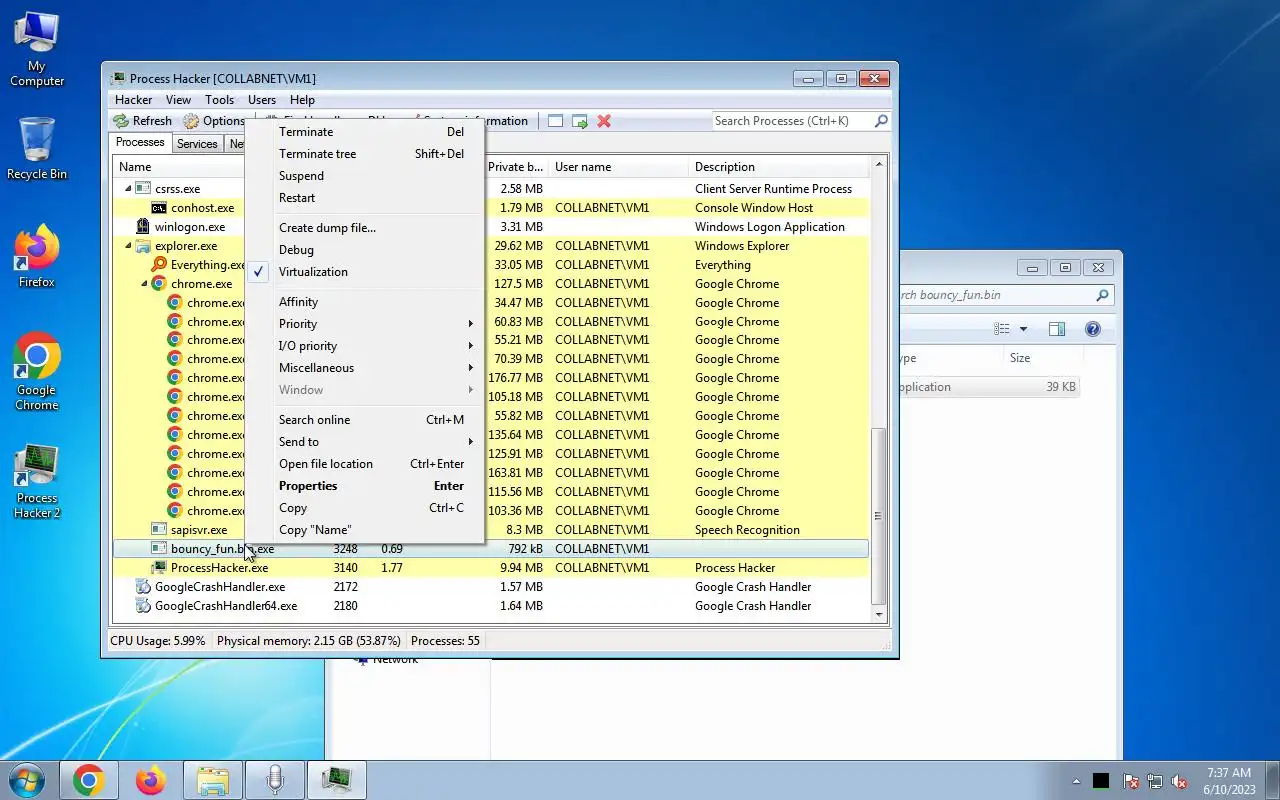Click the CPU Usage status bar entry
This screenshot has width=1280, height=800.
click(158, 641)
